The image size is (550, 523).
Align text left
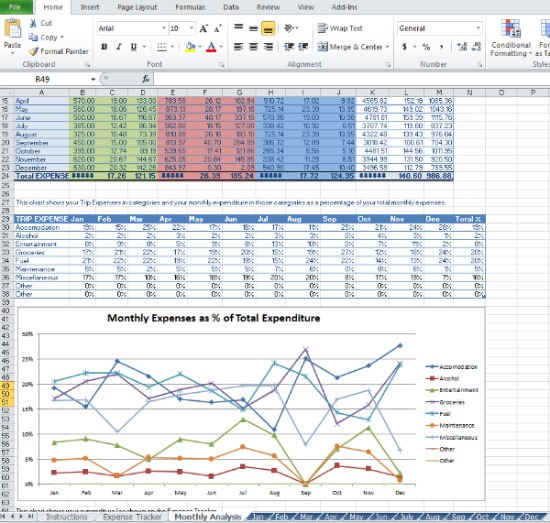pyautogui.click(x=239, y=47)
